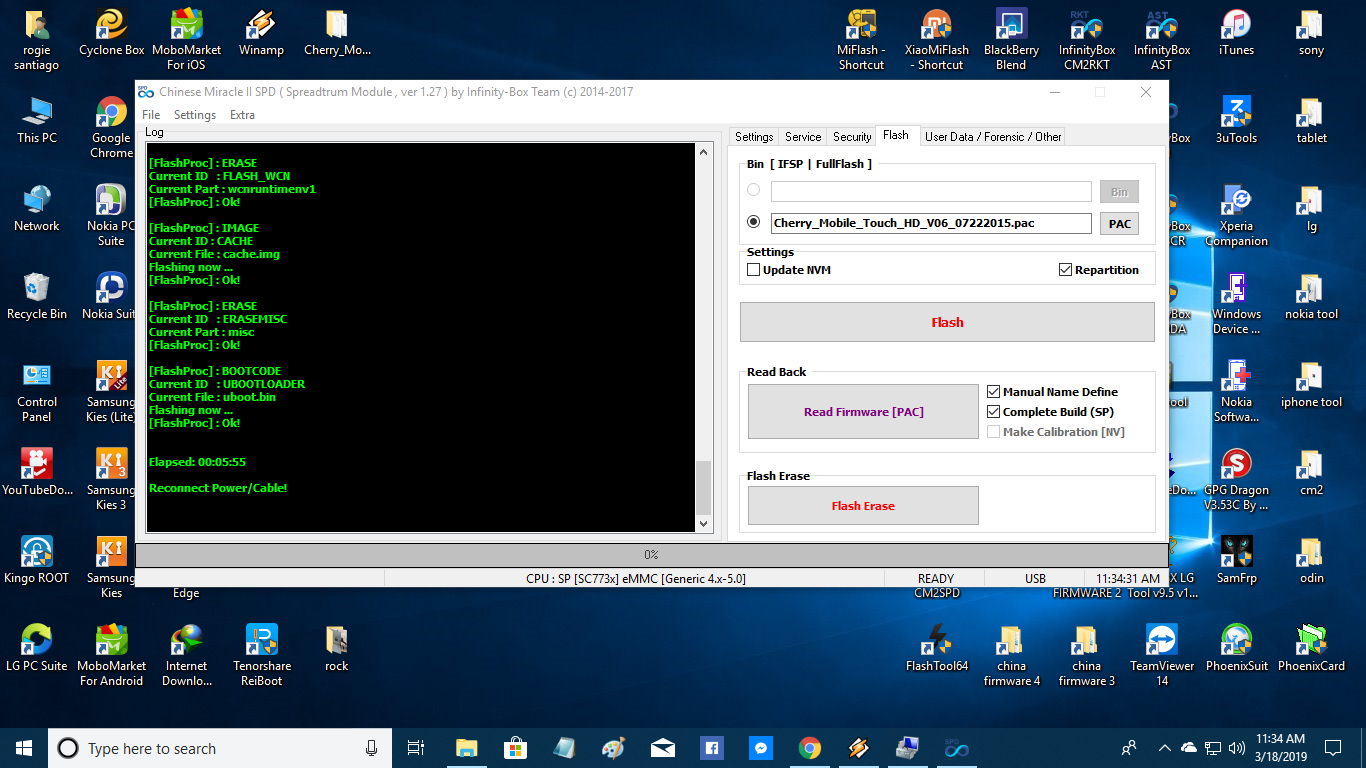Switch to the Service tab

[803, 137]
